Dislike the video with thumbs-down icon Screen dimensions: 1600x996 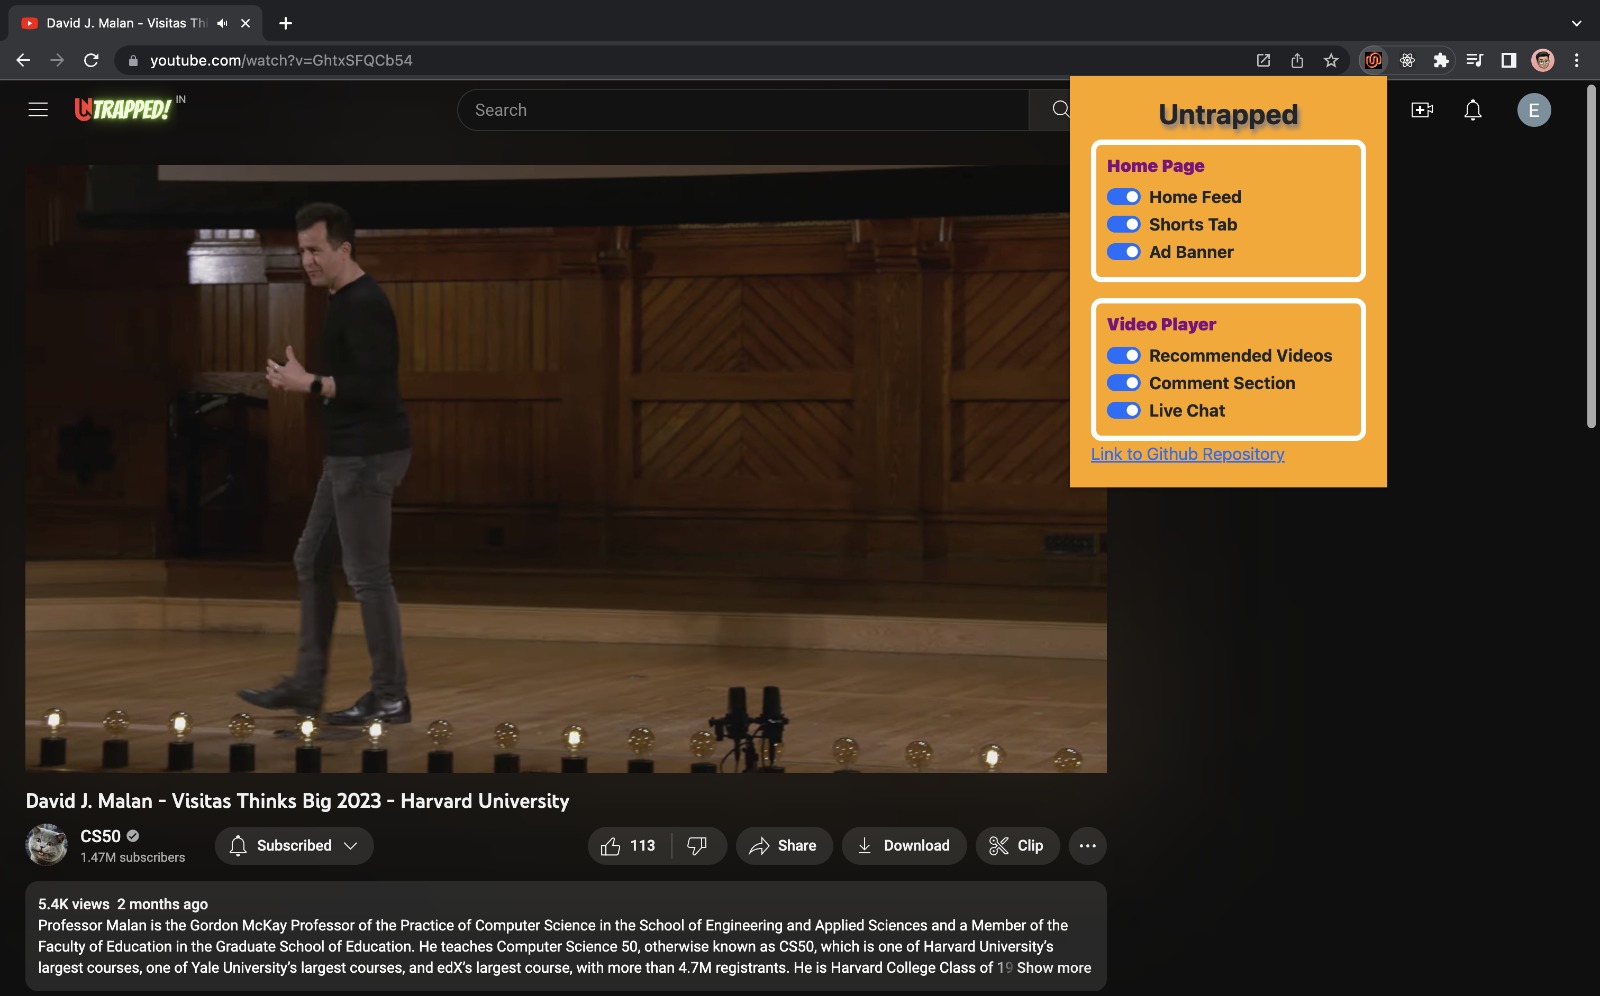697,846
